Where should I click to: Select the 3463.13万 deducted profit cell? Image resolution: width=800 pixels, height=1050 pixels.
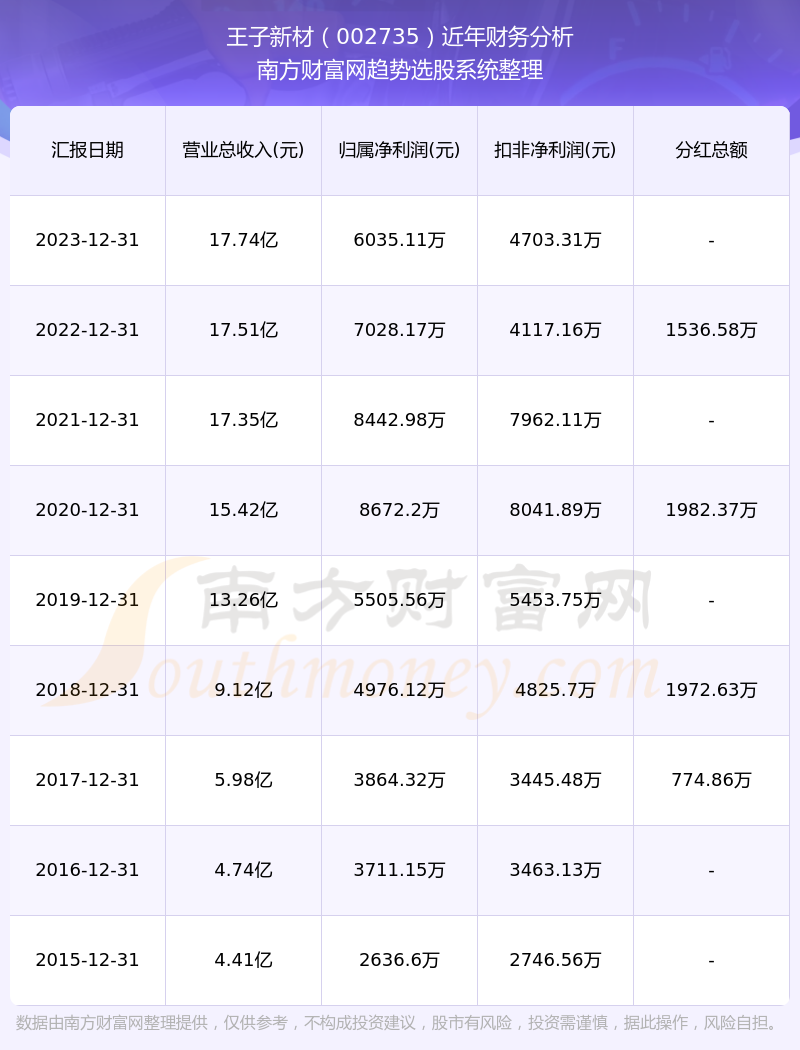point(556,870)
